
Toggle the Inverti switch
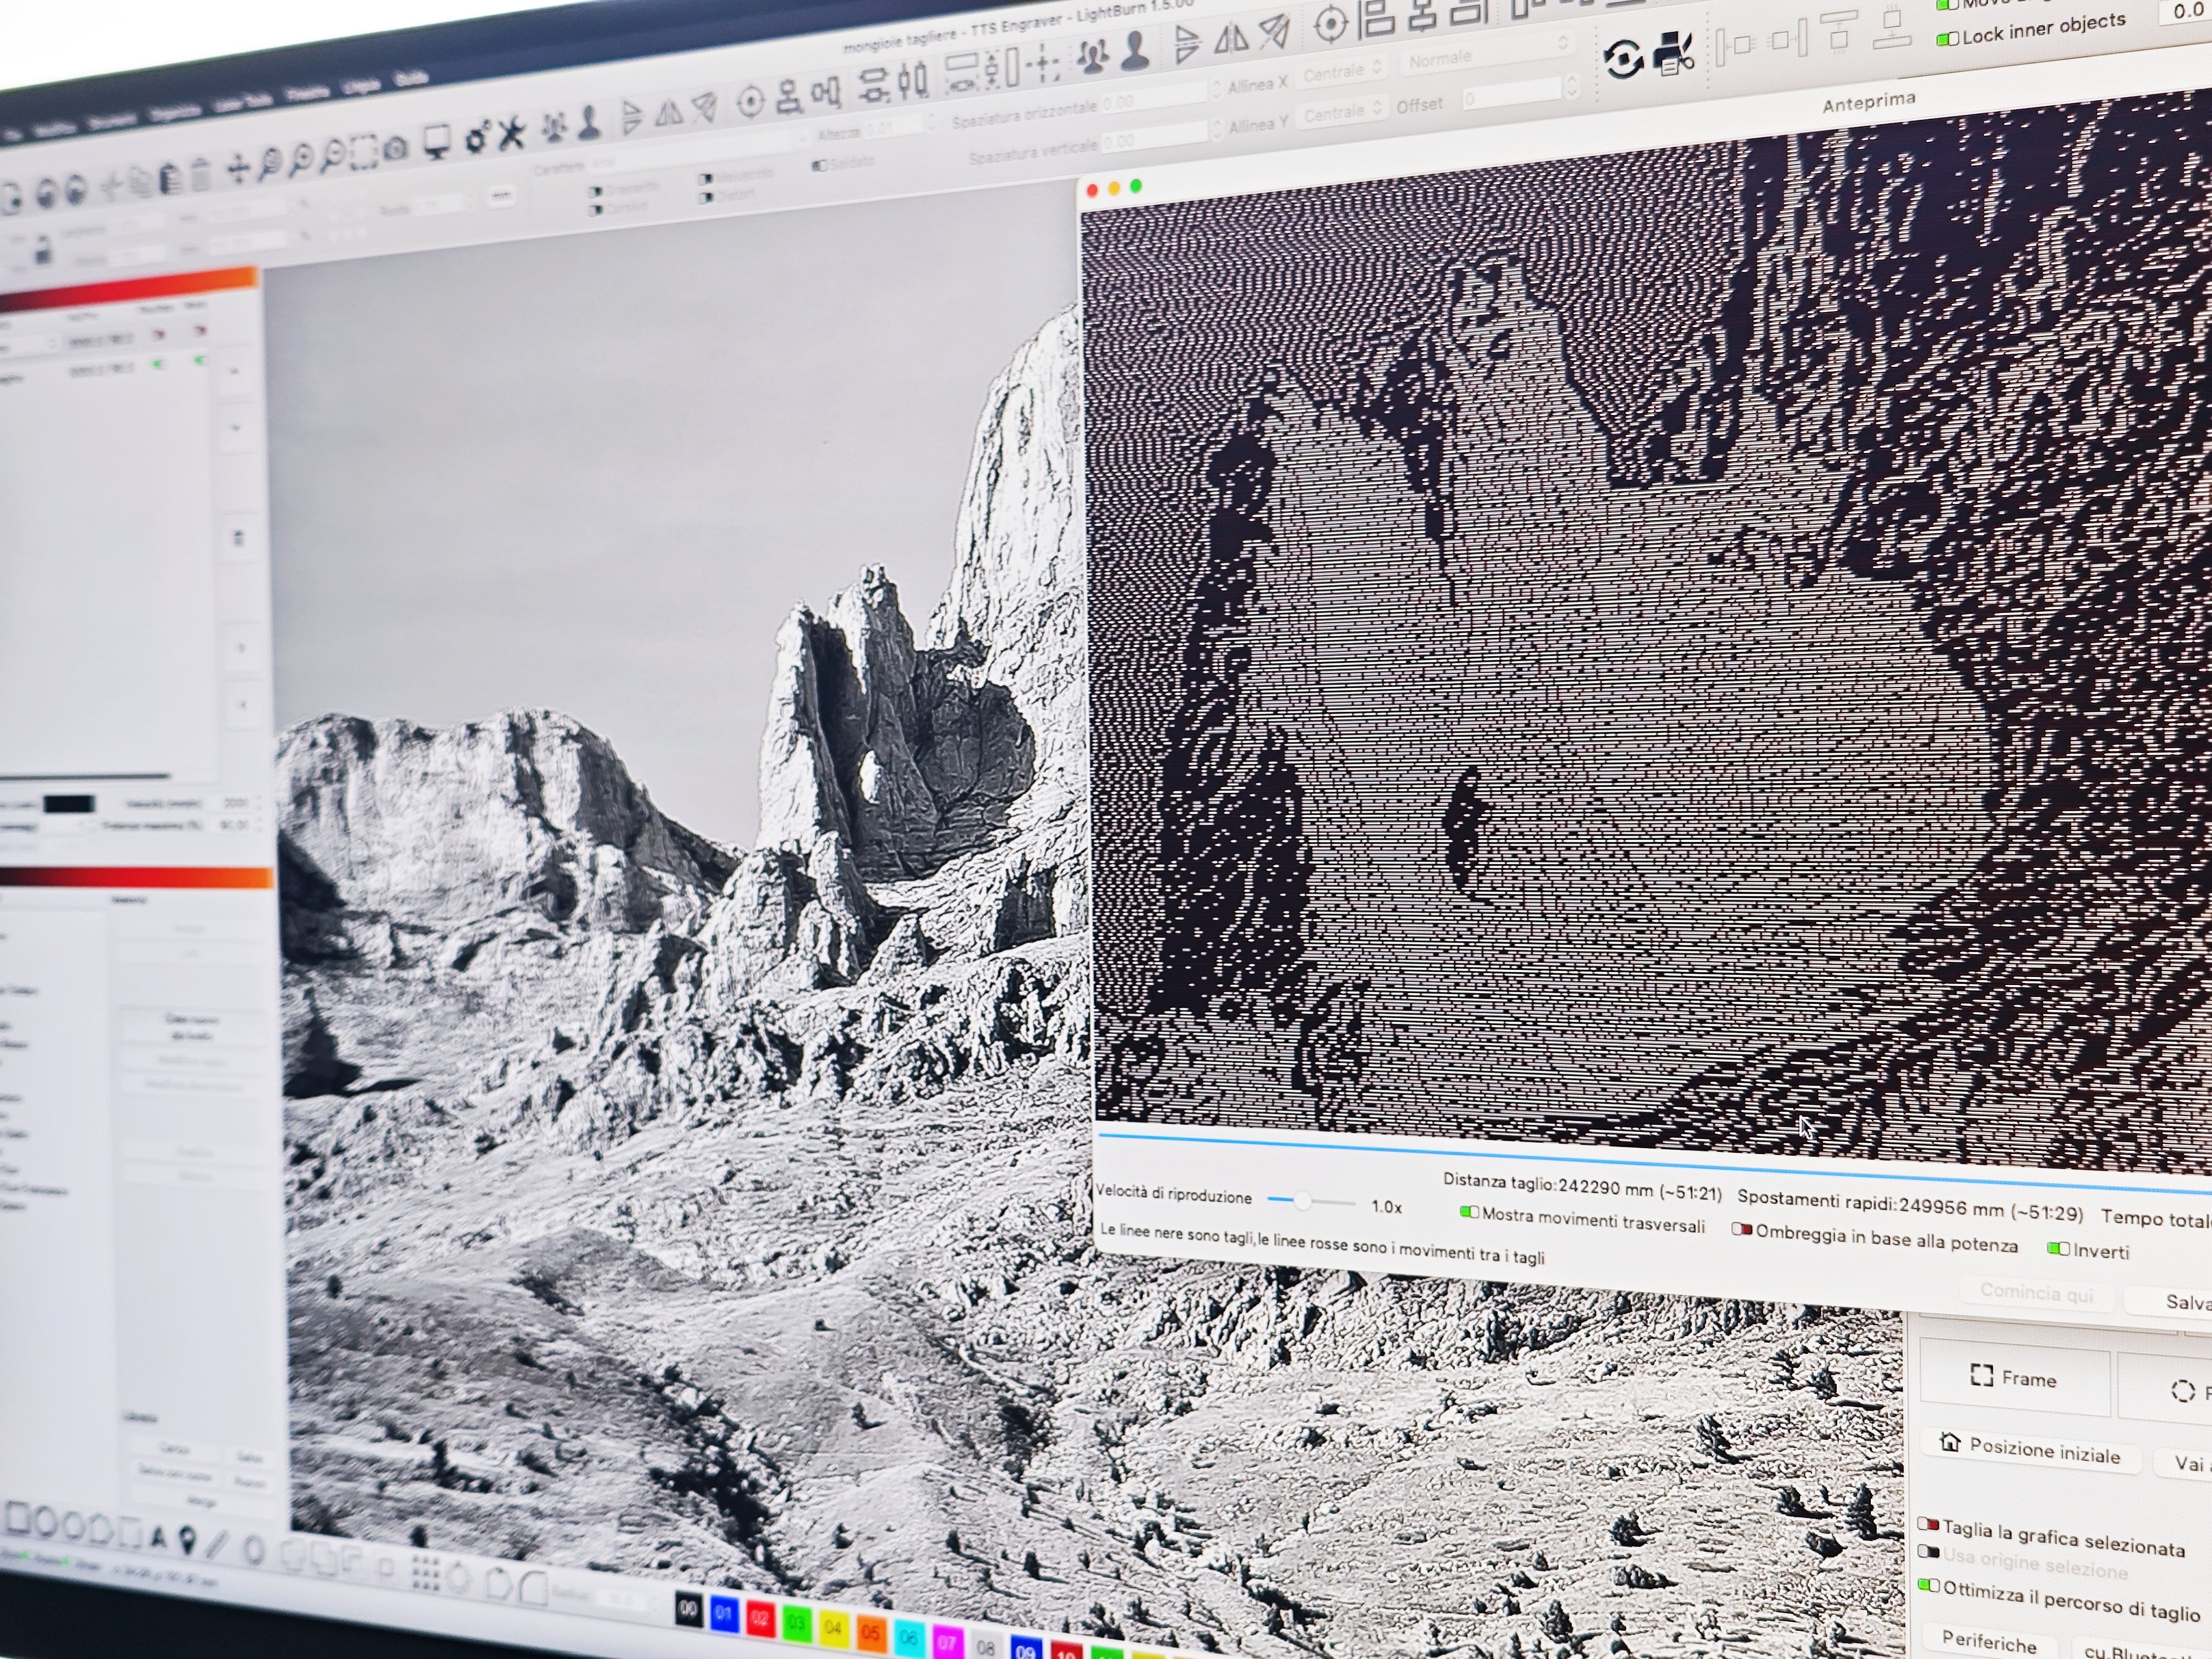[2058, 1248]
